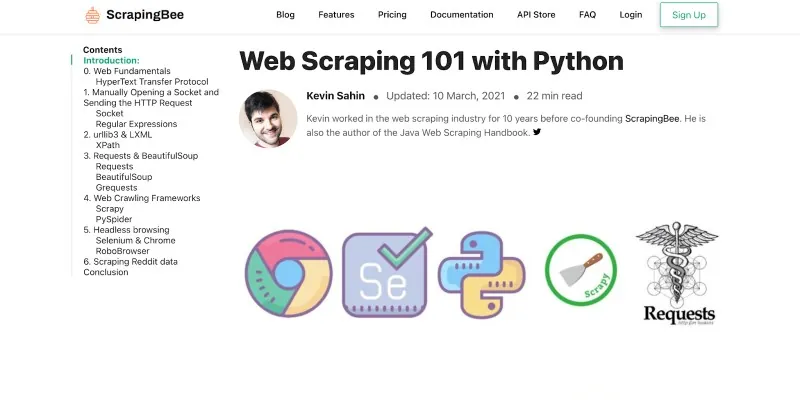Jump to the Grequests subsection
Image resolution: width=800 pixels, height=410 pixels.
[116, 188]
